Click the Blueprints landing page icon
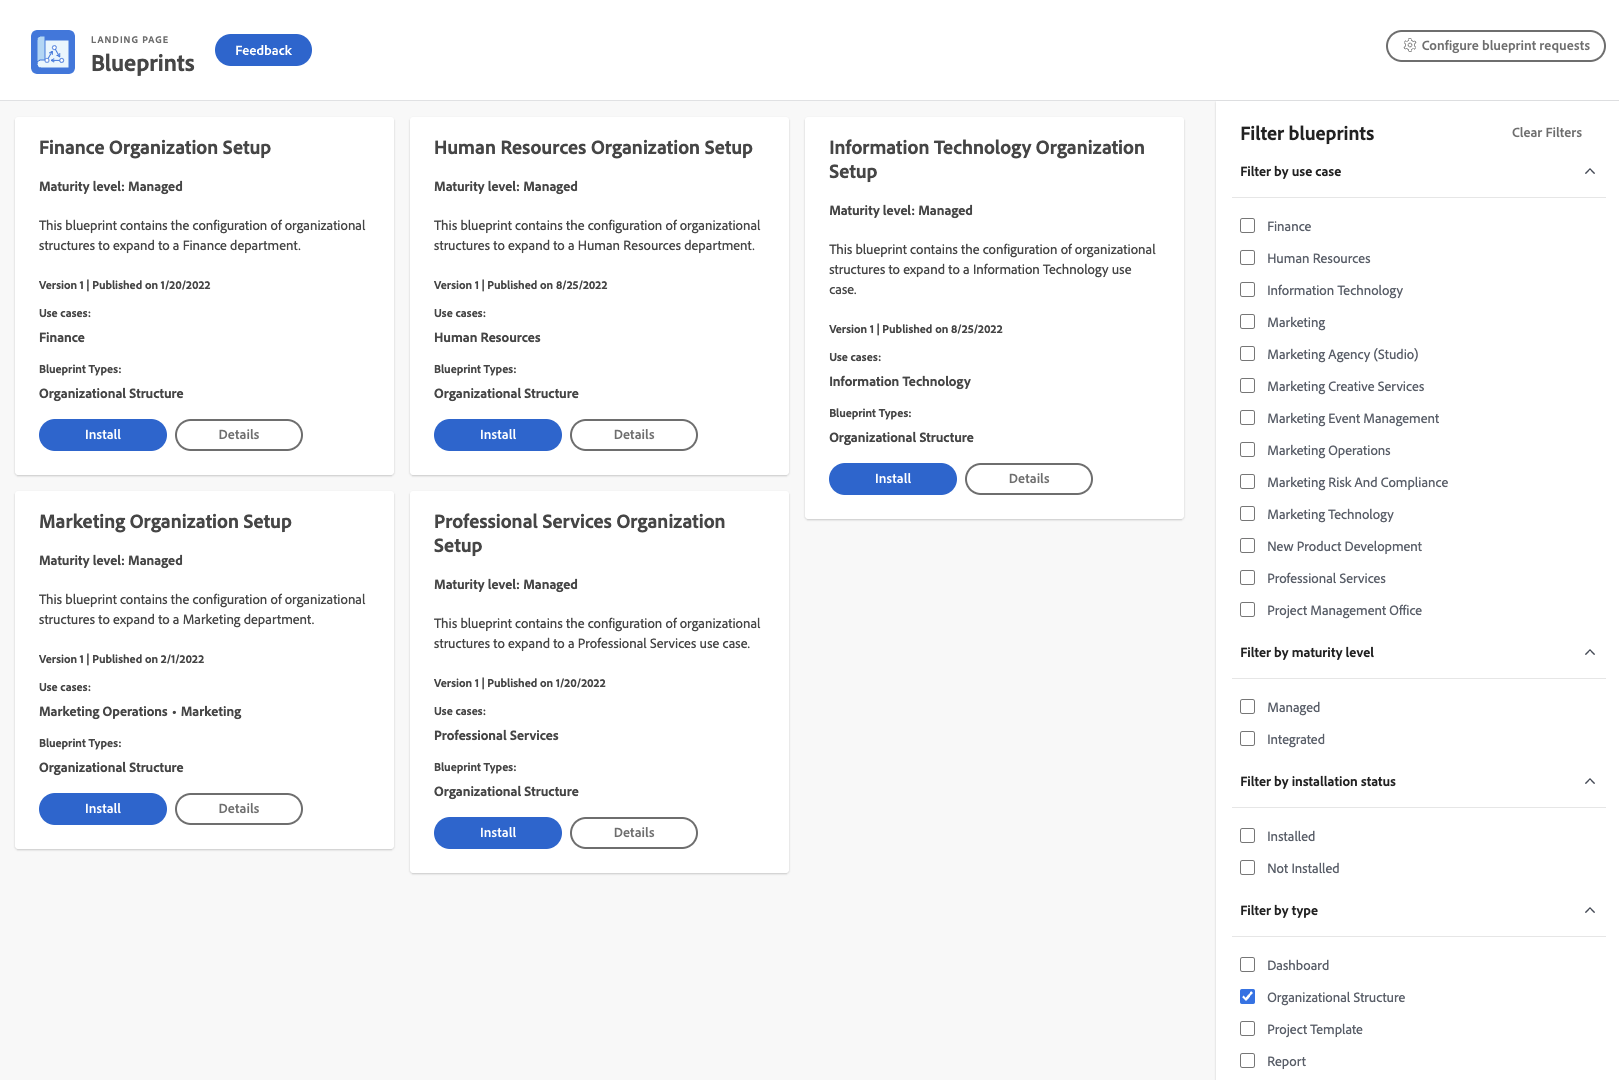The height and width of the screenshot is (1080, 1619). 52,51
